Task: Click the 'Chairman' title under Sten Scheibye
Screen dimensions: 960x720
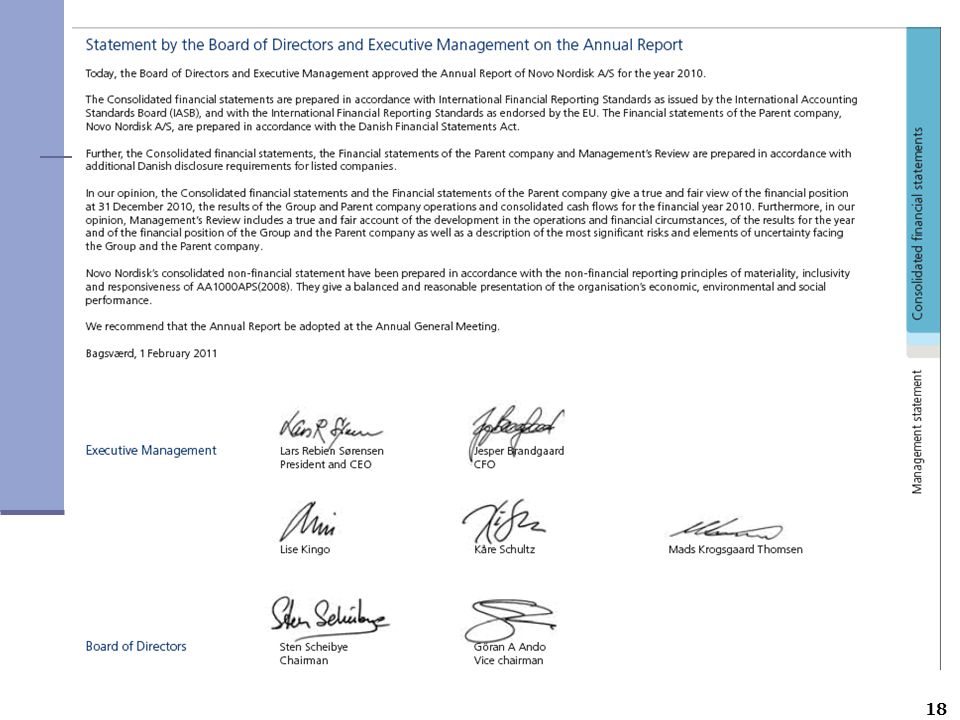Action: click(x=304, y=661)
